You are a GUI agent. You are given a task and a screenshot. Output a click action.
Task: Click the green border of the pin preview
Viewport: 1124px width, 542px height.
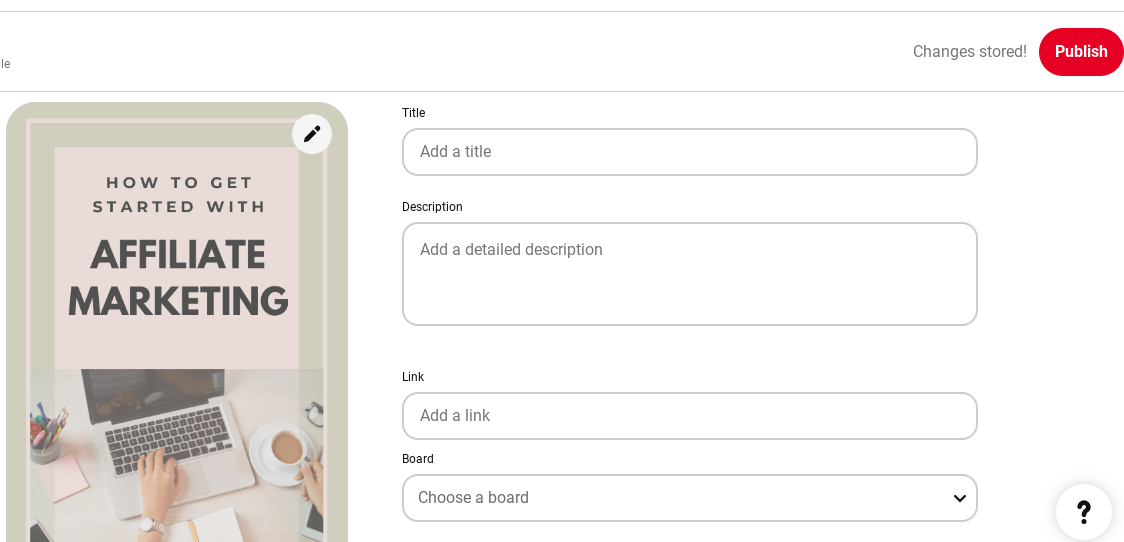click(16, 300)
